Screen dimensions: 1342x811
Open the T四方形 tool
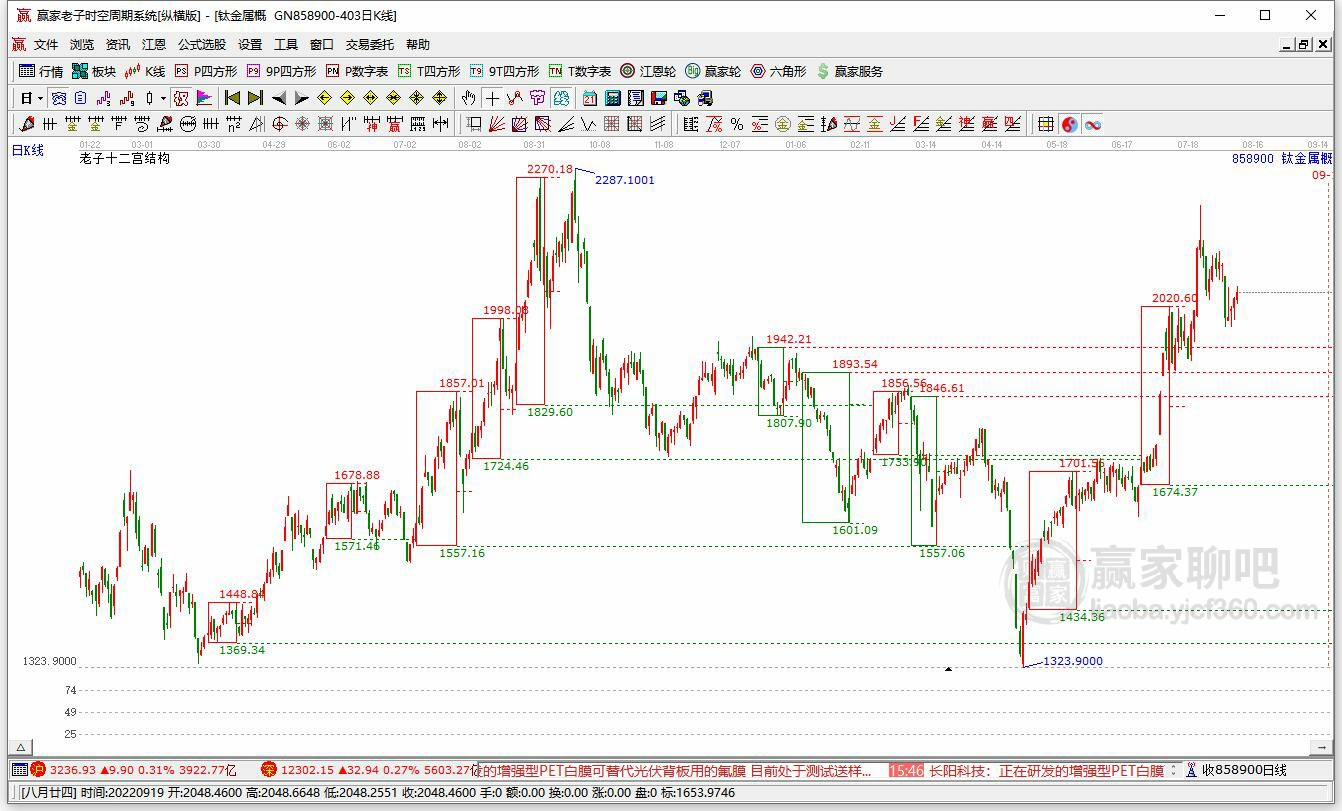429,71
